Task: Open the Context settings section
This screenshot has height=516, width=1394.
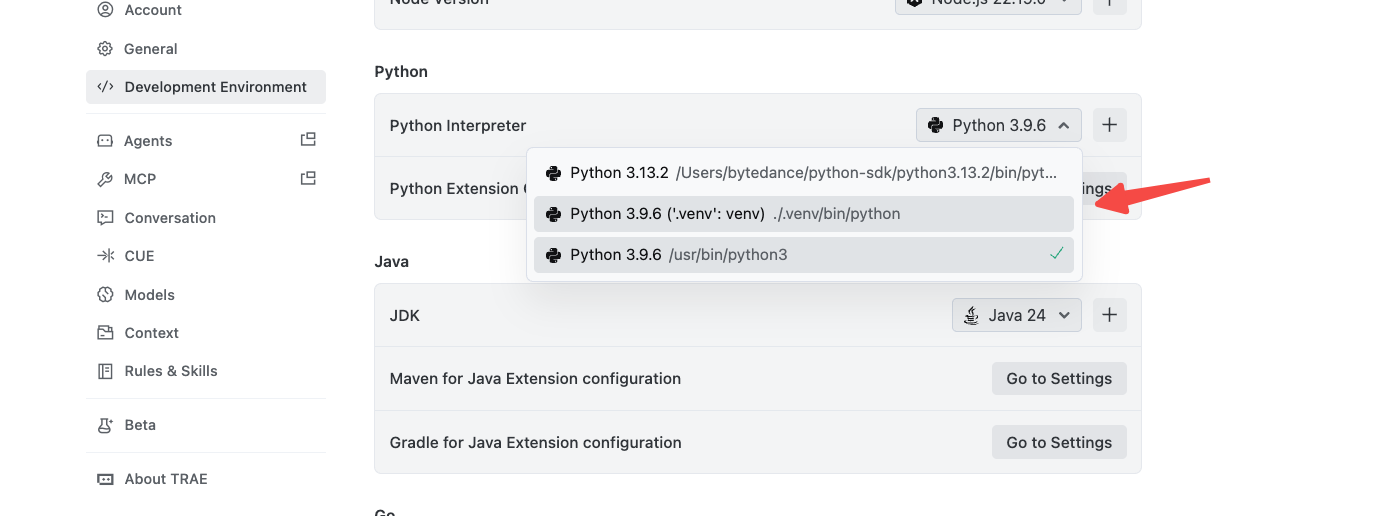Action: click(150, 333)
